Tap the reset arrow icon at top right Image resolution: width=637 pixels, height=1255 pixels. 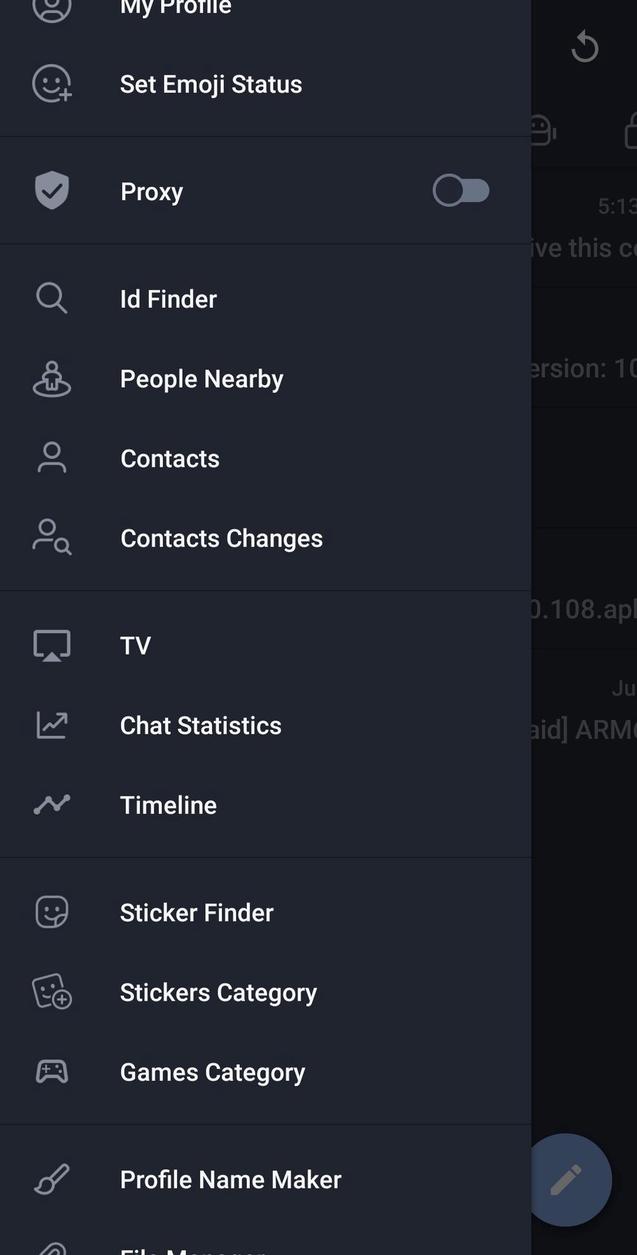(584, 46)
